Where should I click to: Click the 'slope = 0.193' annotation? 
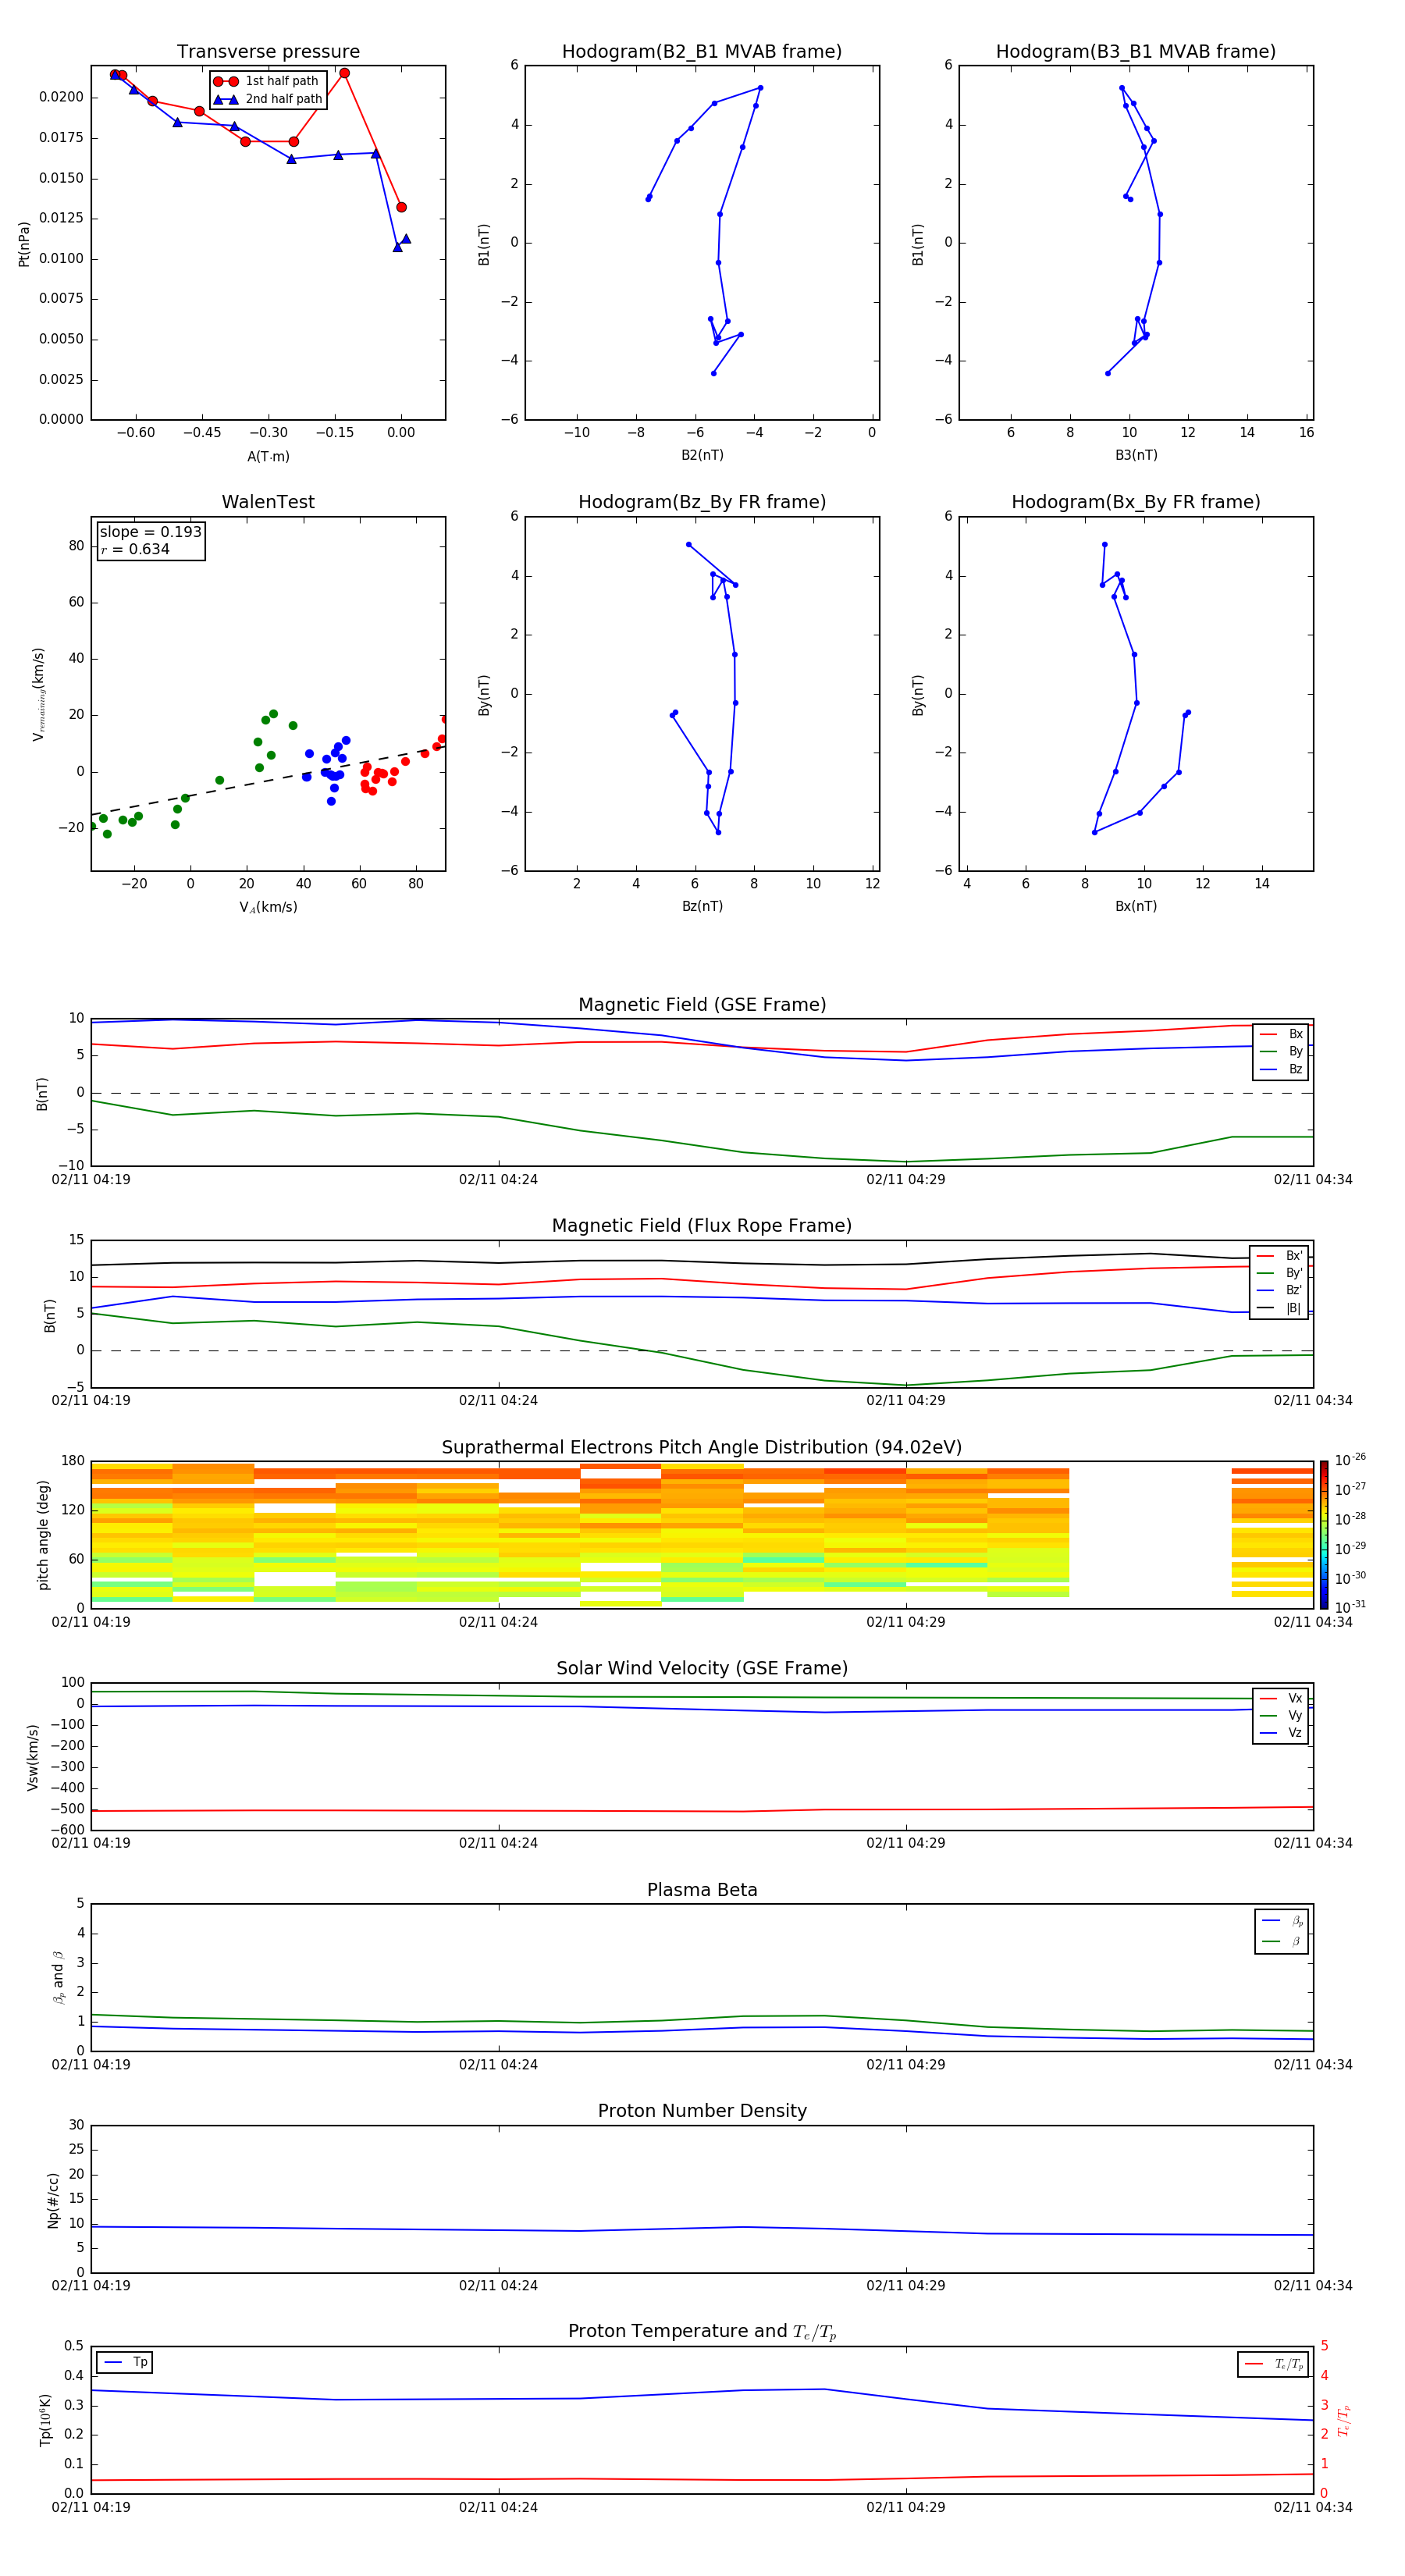(x=151, y=532)
